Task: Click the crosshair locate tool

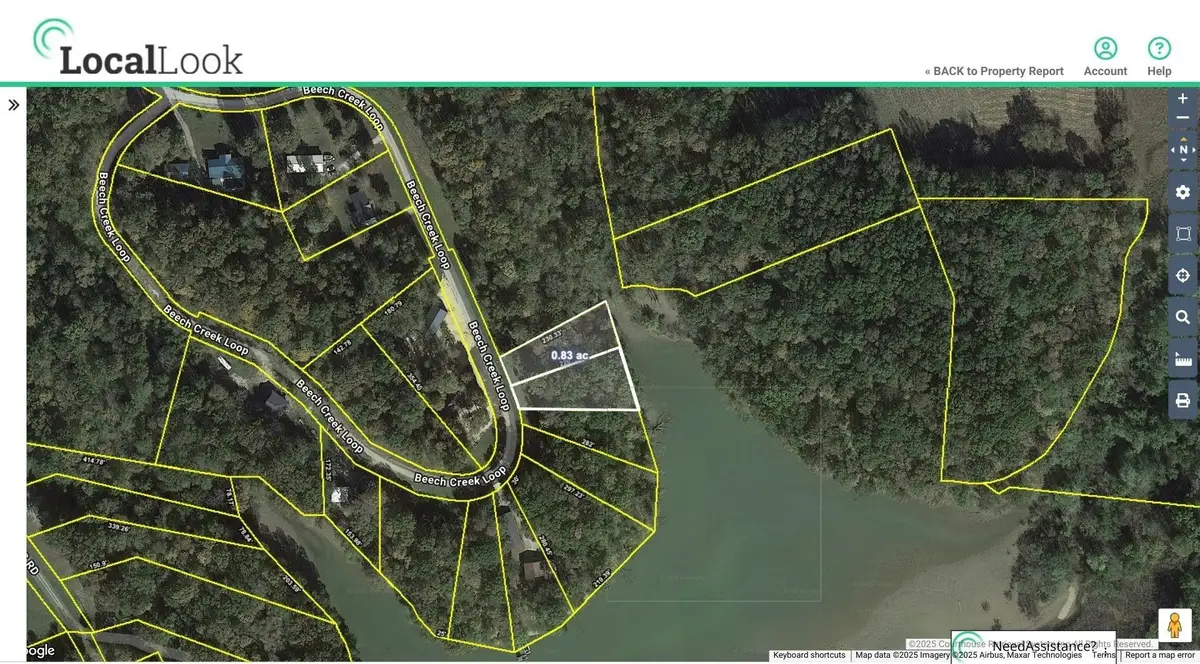Action: [x=1182, y=275]
